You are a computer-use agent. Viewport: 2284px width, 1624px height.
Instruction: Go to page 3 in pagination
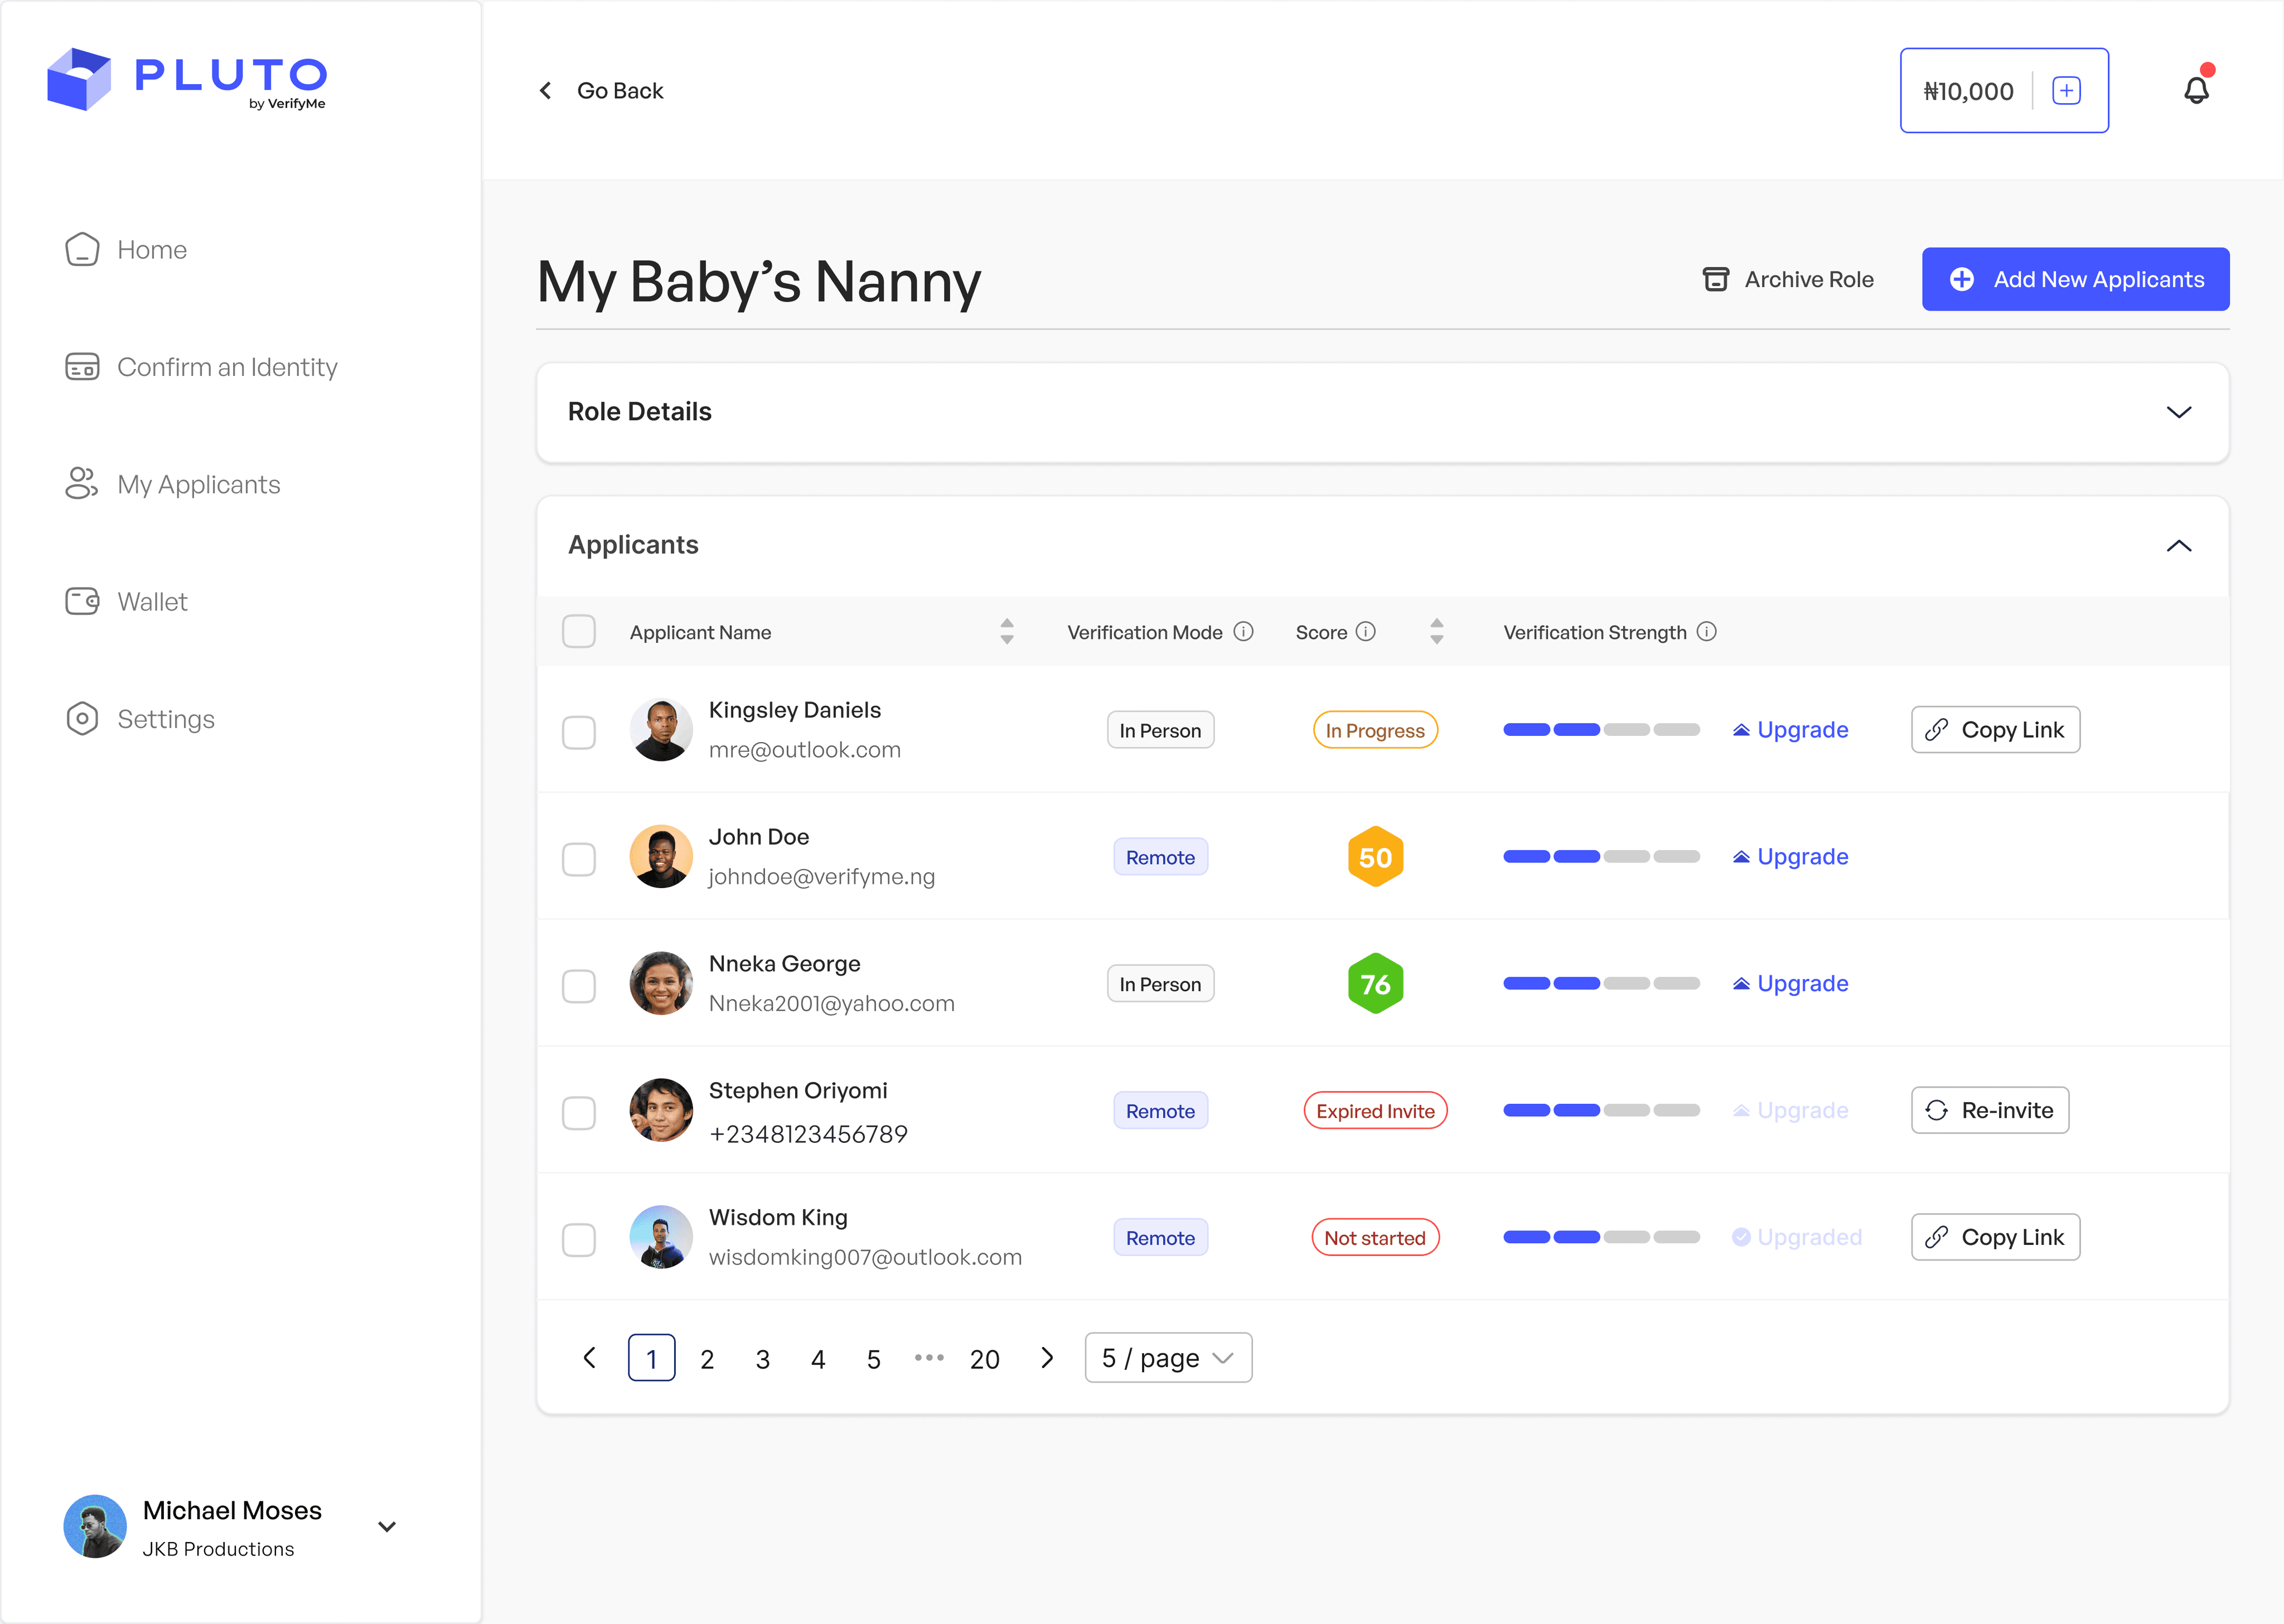click(x=762, y=1359)
